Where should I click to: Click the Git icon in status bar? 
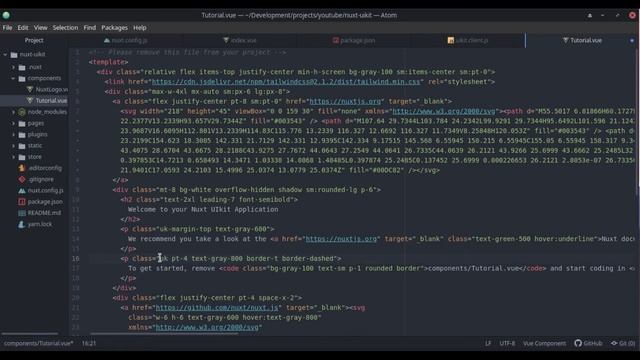[x=614, y=343]
